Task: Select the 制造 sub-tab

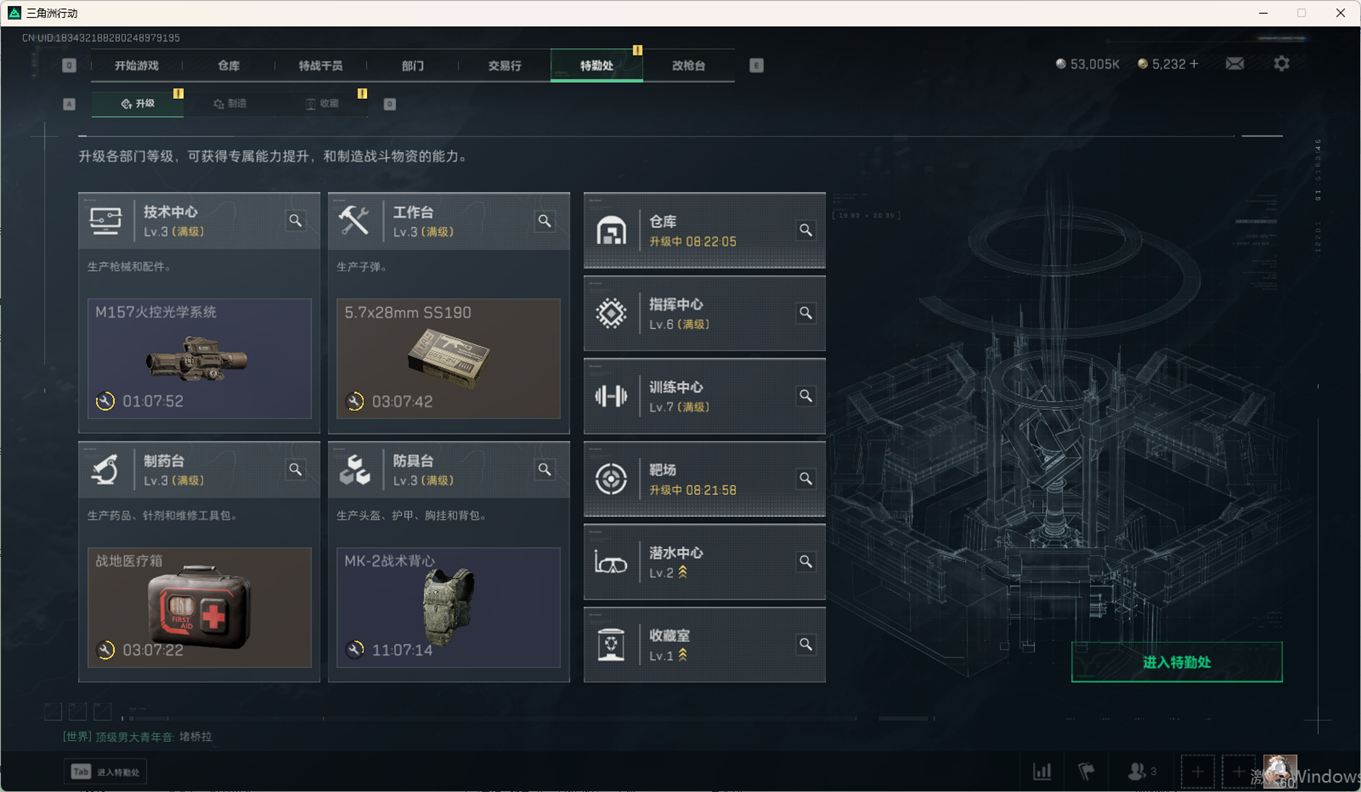Action: pos(230,104)
